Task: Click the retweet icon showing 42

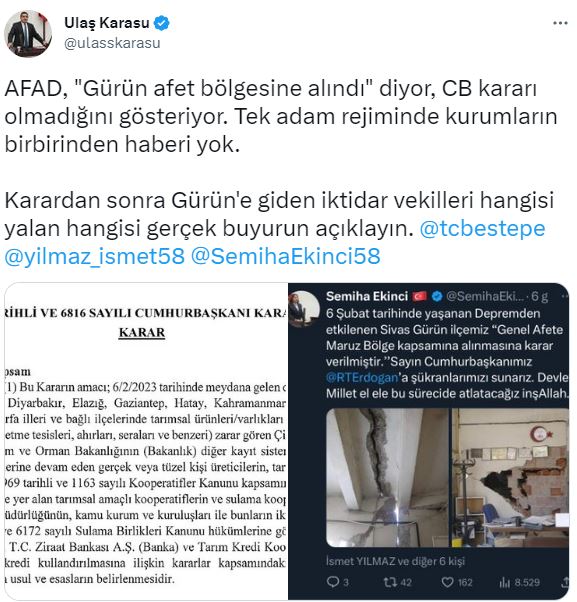Action: [390, 582]
